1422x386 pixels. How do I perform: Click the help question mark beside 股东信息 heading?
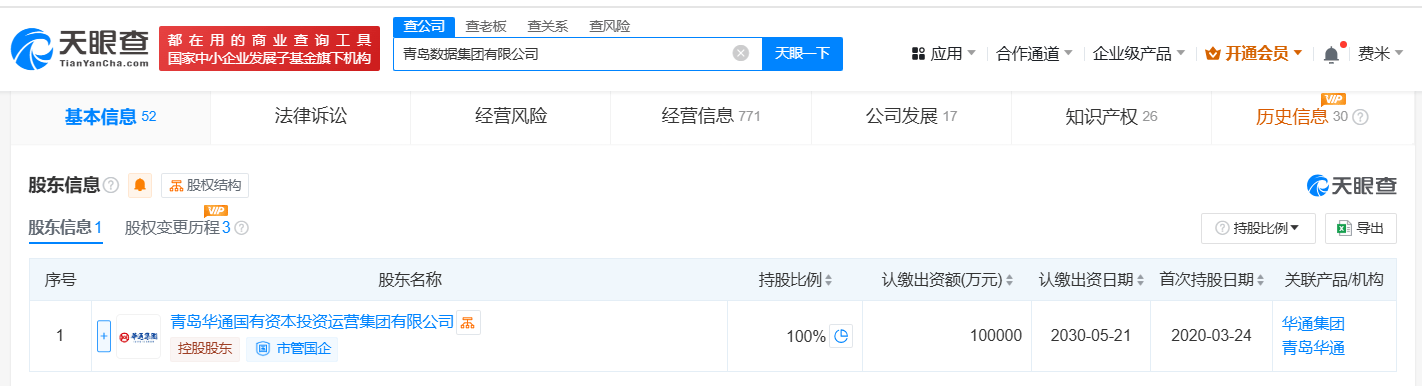coord(111,185)
